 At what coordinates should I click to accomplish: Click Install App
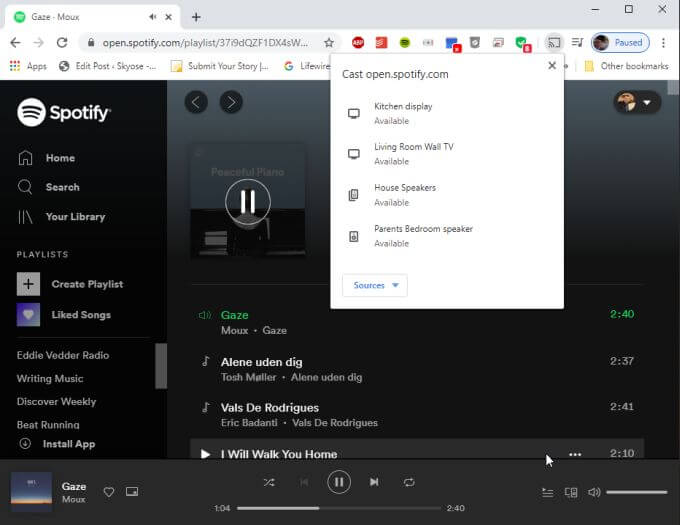pyautogui.click(x=57, y=444)
